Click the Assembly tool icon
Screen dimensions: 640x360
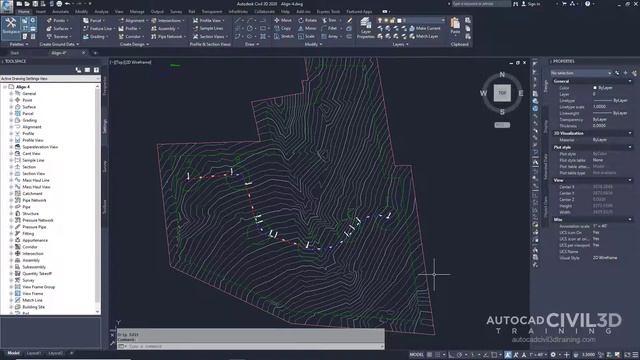point(153,29)
